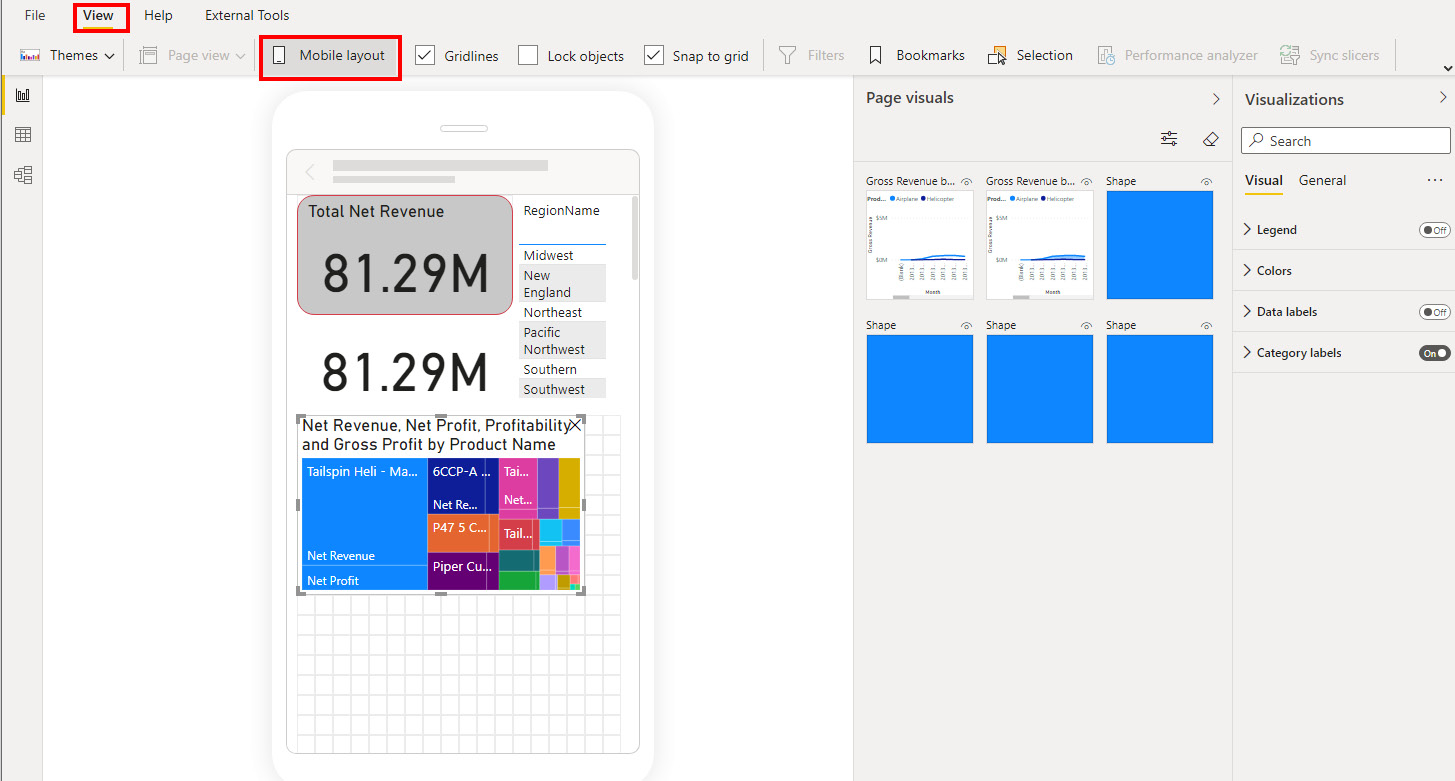Click the Mobile layout button
The width and height of the screenshot is (1455, 781).
[331, 56]
